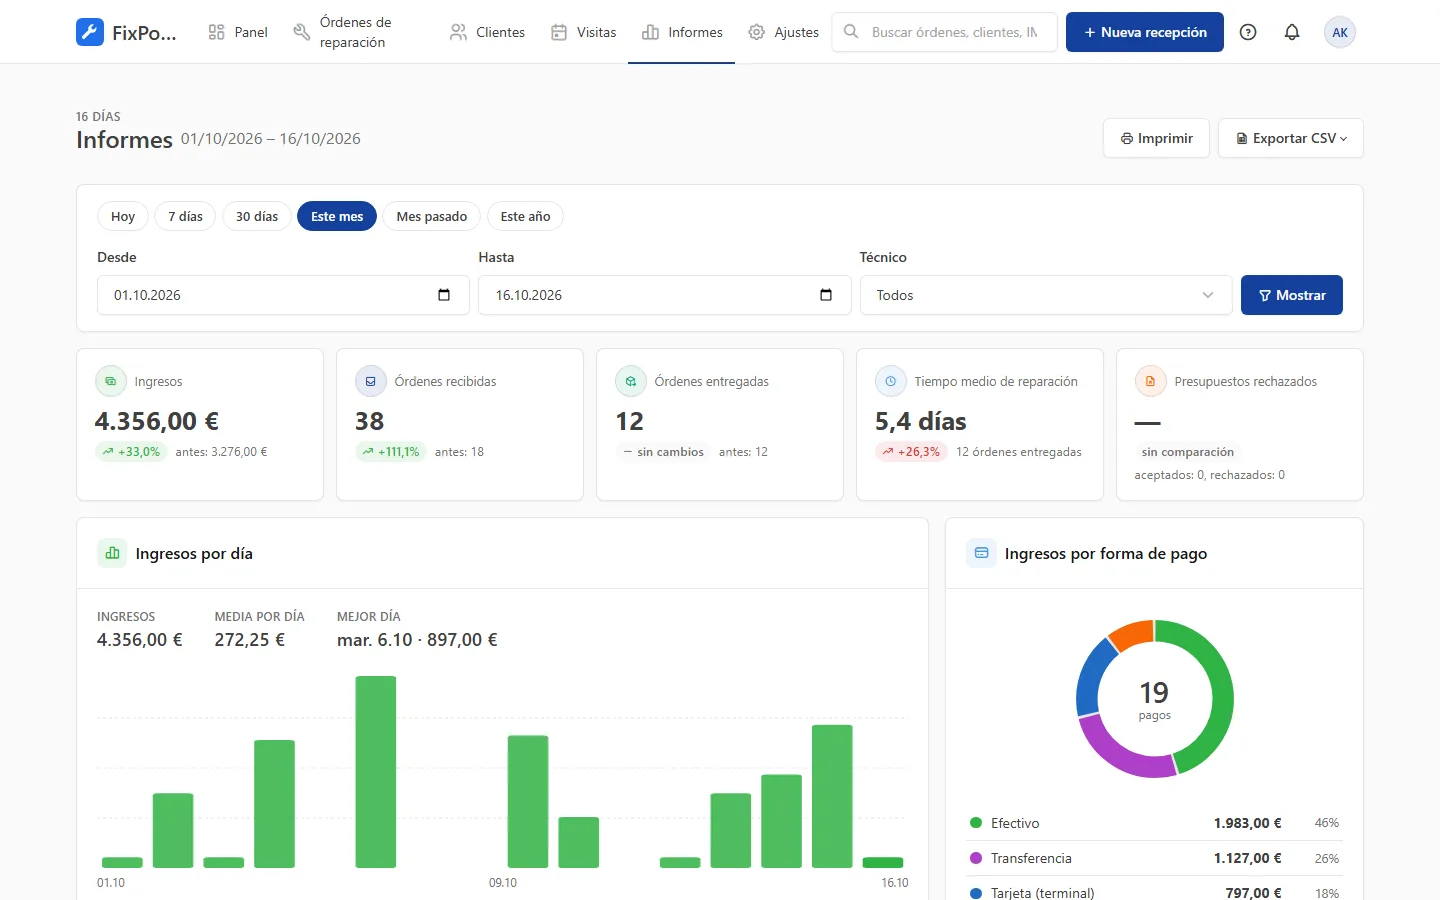Click the Órdenes recibidas card icon
Screen dimensions: 1440x900
pos(371,381)
